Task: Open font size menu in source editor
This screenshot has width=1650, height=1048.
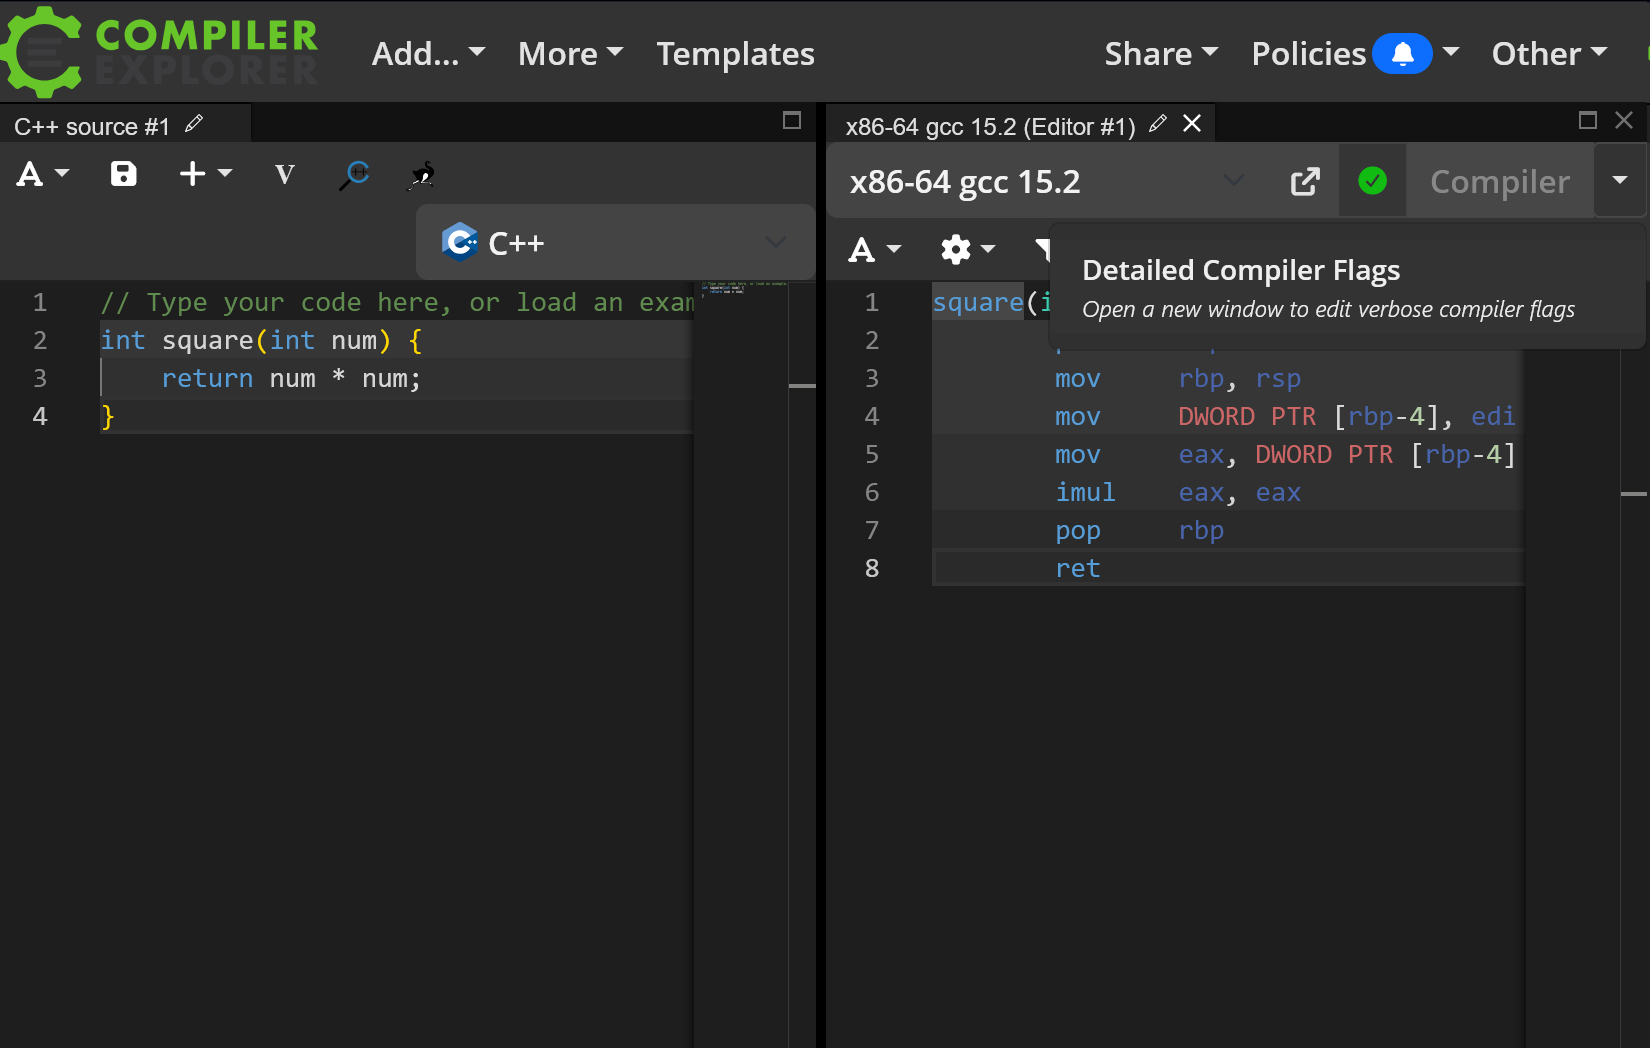Action: (x=43, y=174)
